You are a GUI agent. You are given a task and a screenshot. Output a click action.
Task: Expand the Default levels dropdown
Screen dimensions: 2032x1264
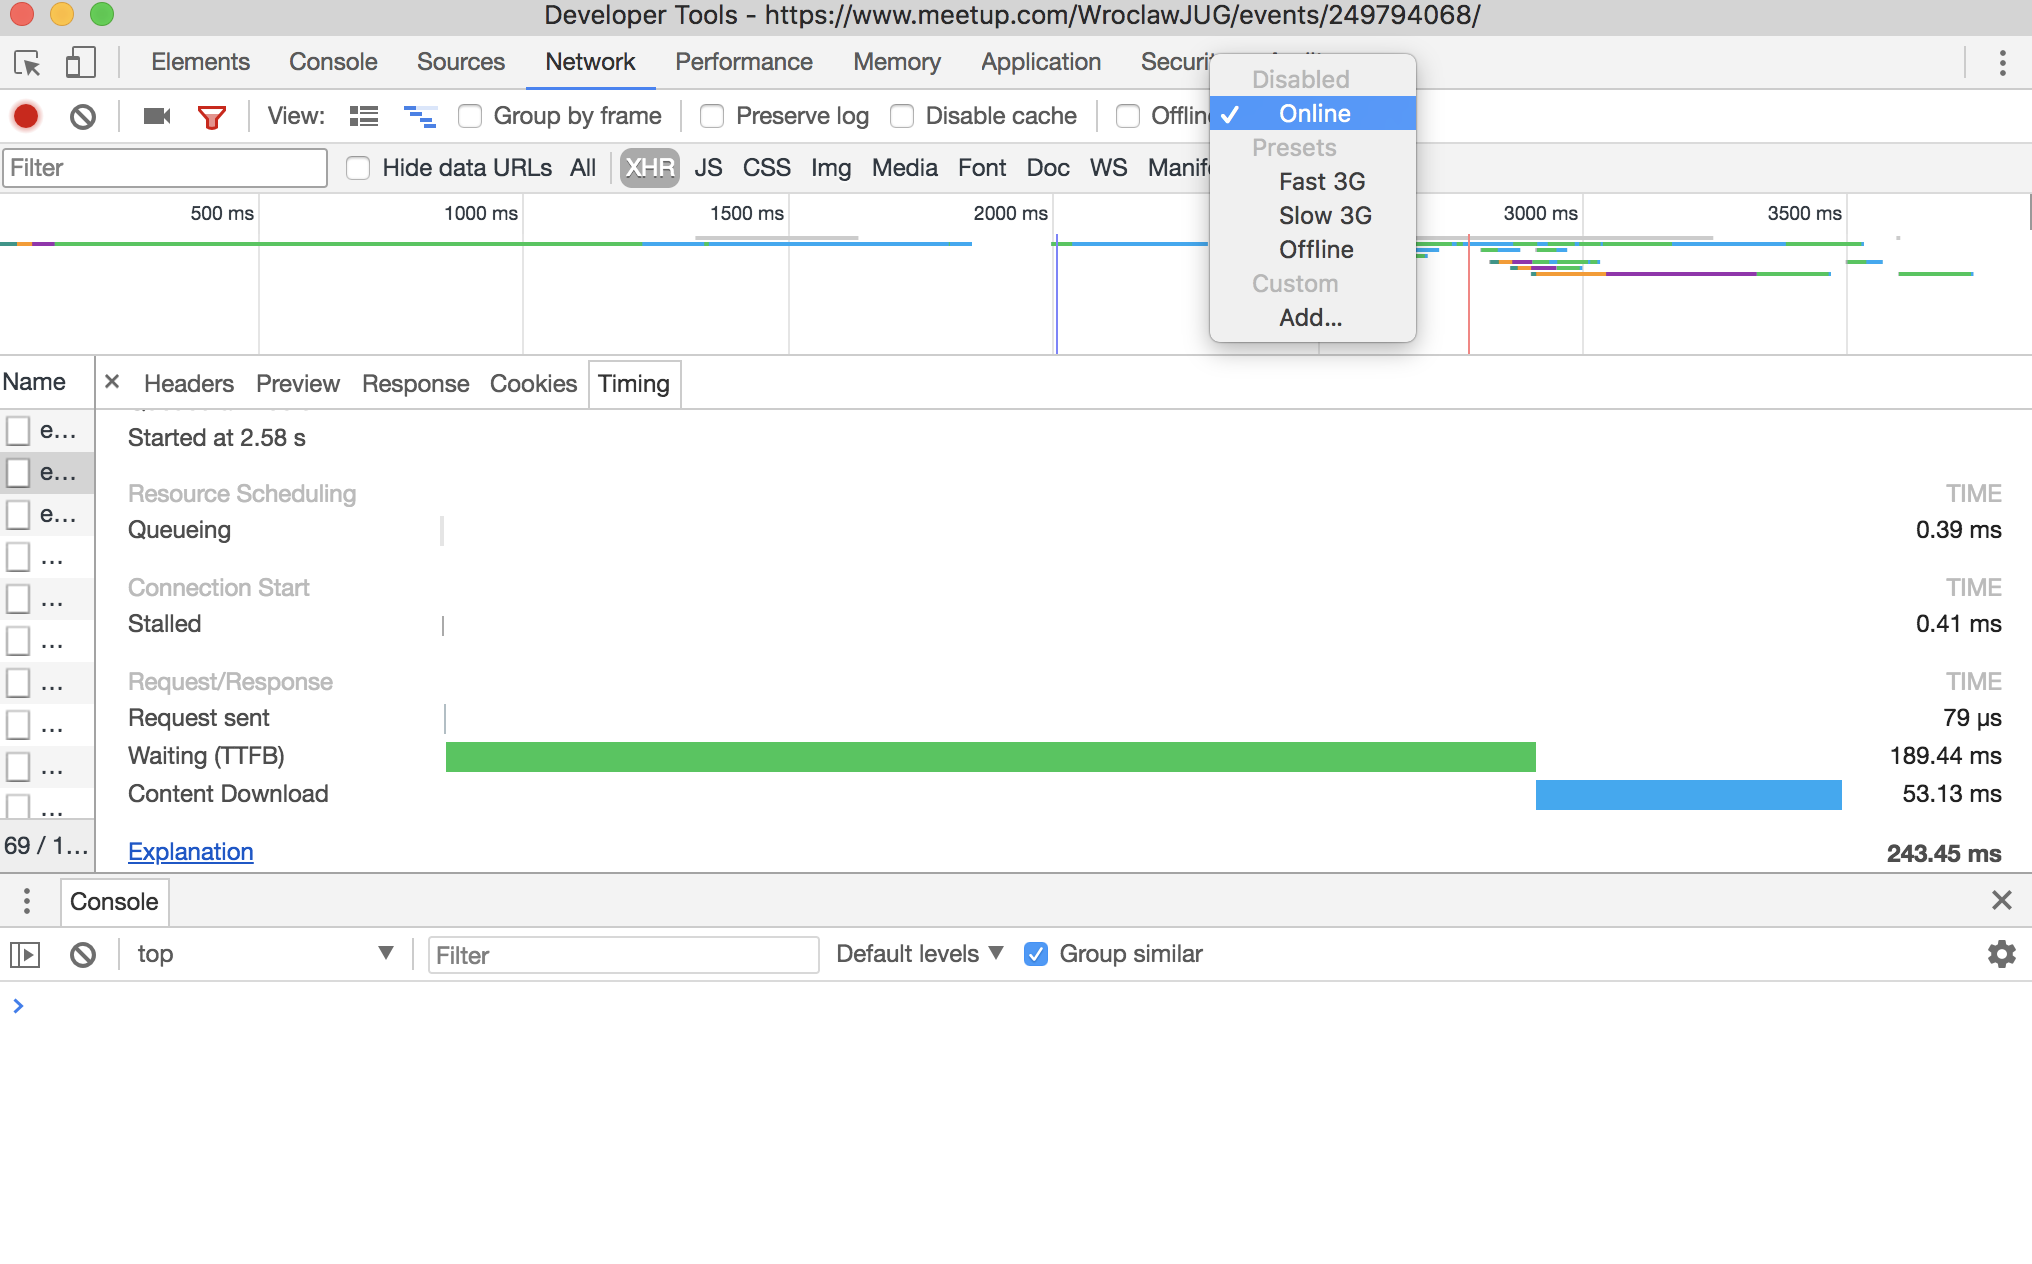[x=919, y=954]
